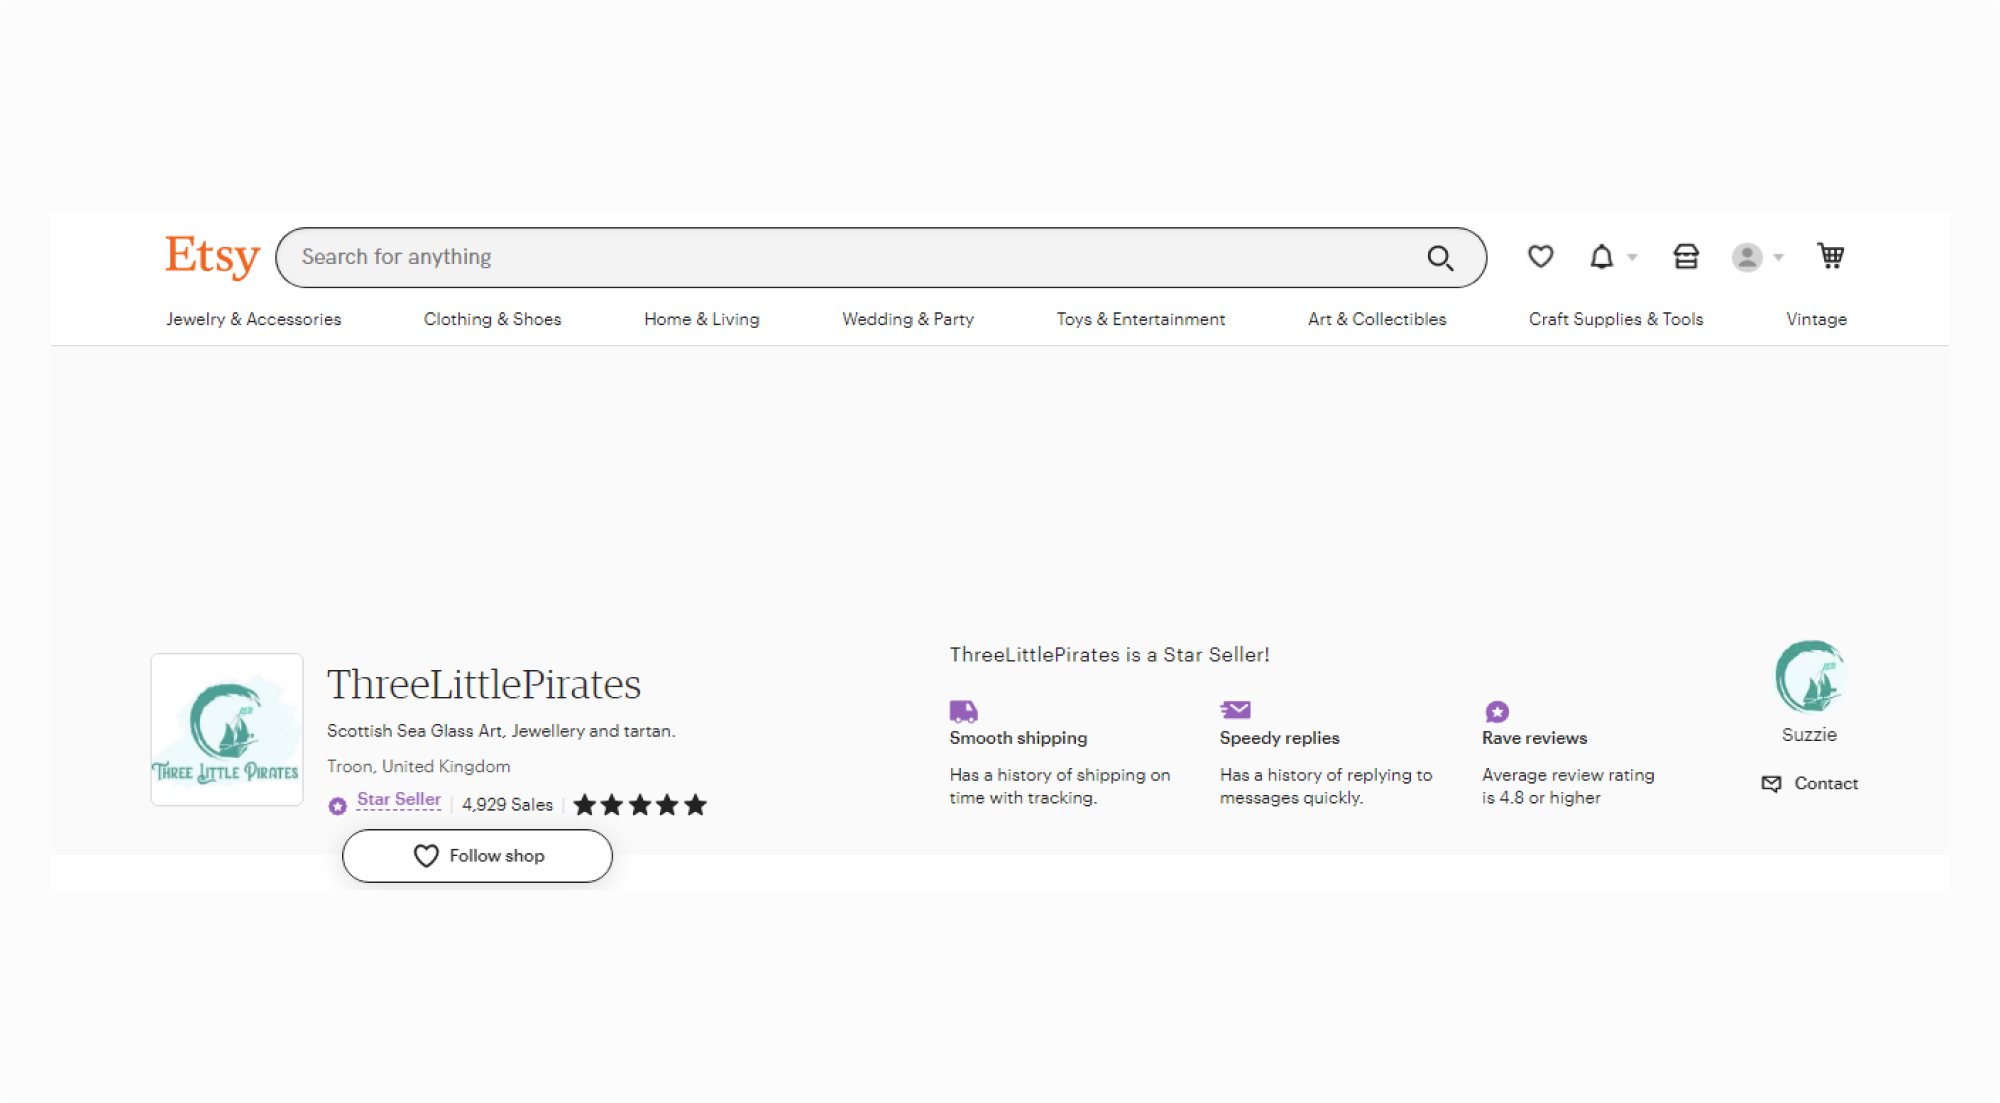Click the ThreeLittlePirates shop name
The width and height of the screenshot is (2000, 1103).
[484, 684]
